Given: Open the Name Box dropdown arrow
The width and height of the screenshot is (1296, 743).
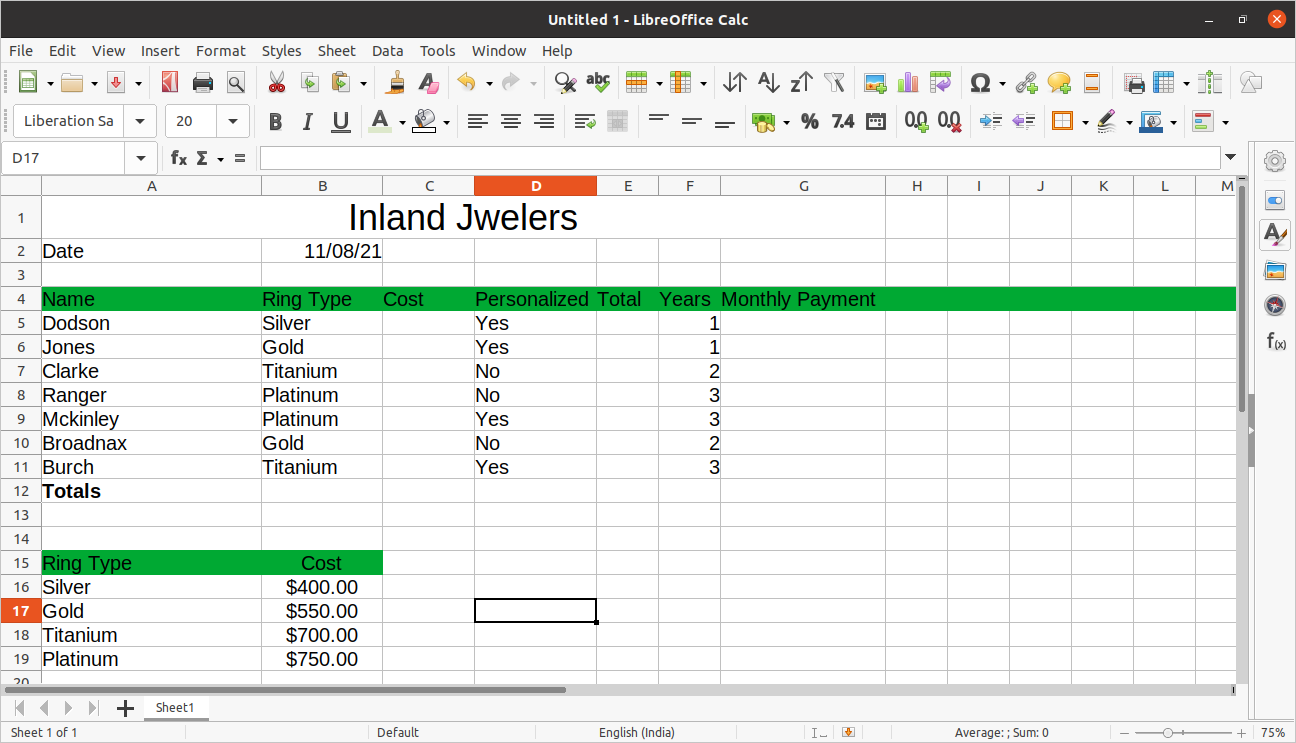Looking at the screenshot, I should pyautogui.click(x=139, y=158).
